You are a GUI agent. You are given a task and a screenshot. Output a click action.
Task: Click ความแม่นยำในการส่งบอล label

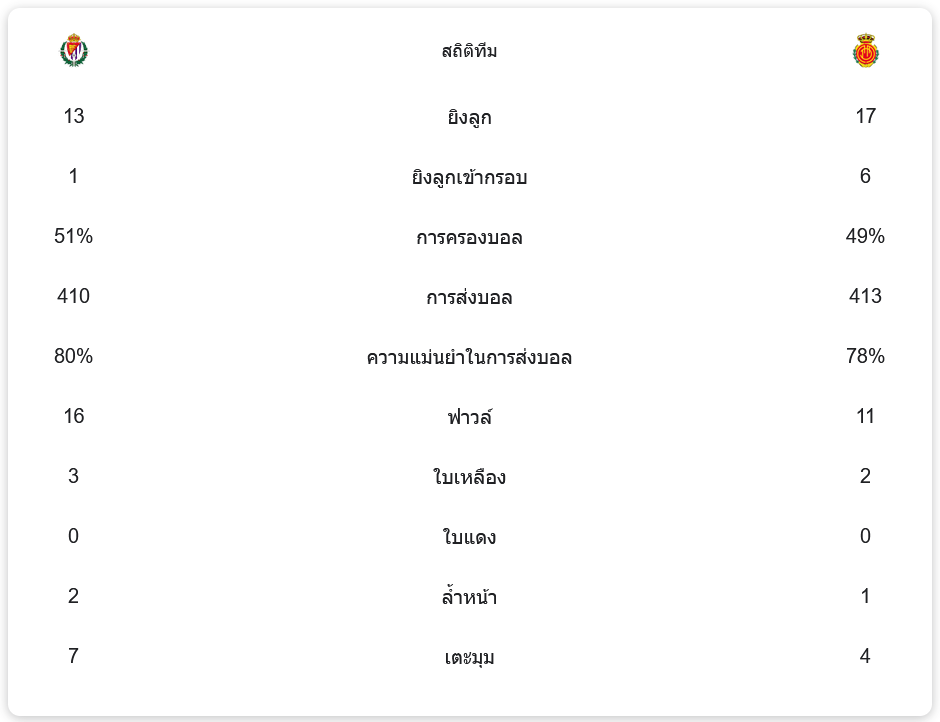click(469, 357)
